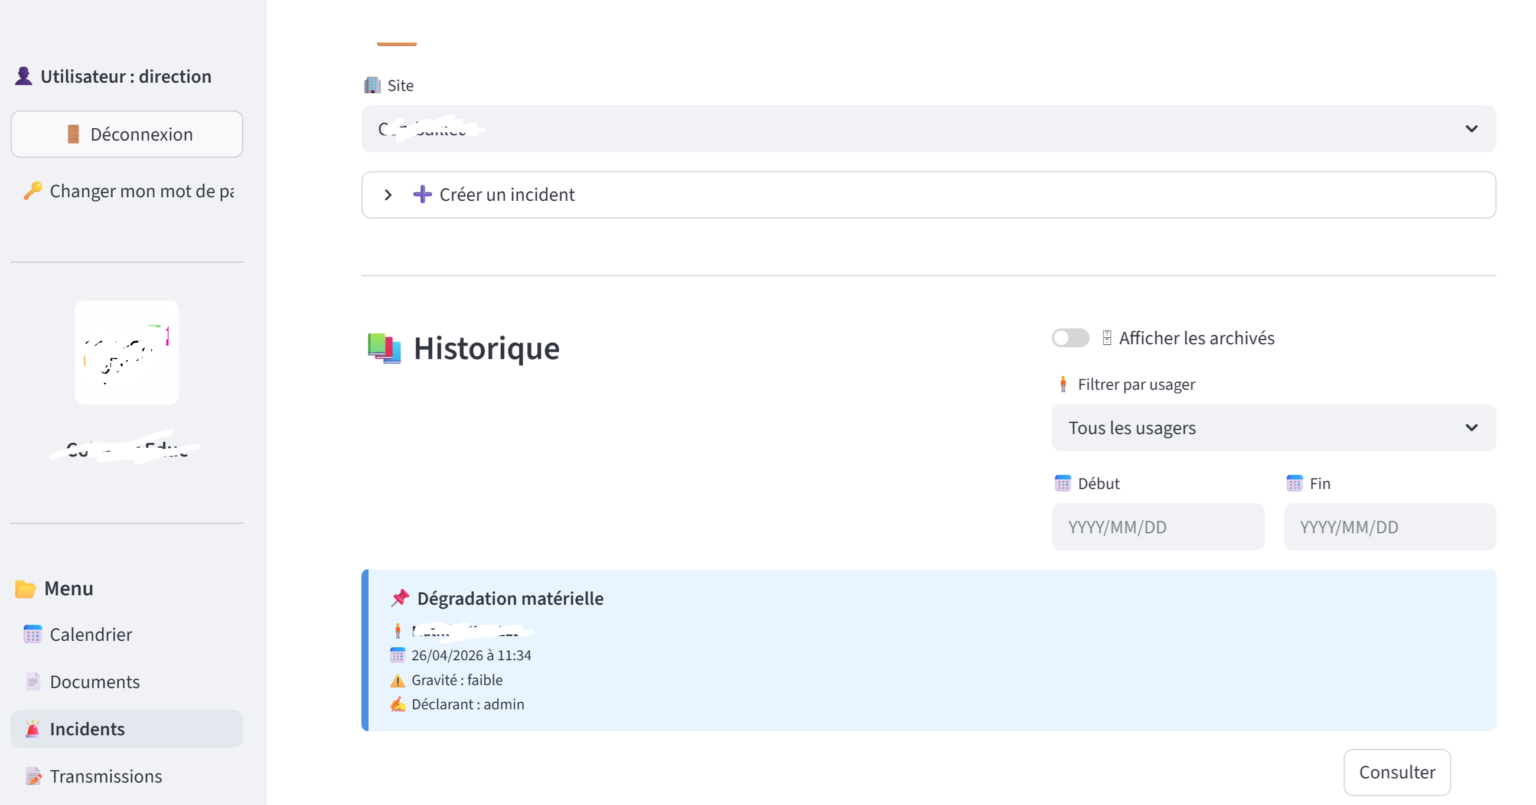The image size is (1536, 805).
Task: Click the Utilisateur : direction label
Action: [126, 76]
